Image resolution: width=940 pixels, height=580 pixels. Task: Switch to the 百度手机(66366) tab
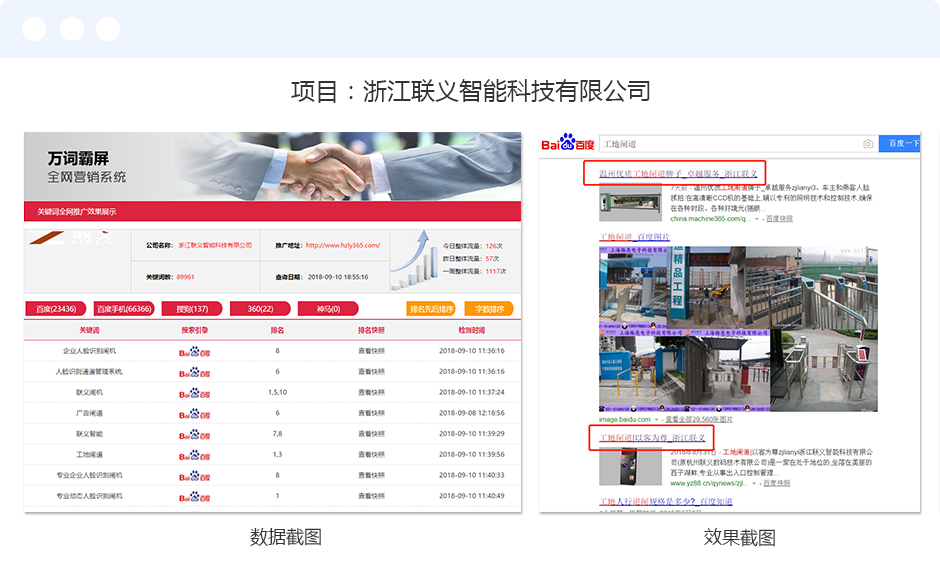pos(124,309)
